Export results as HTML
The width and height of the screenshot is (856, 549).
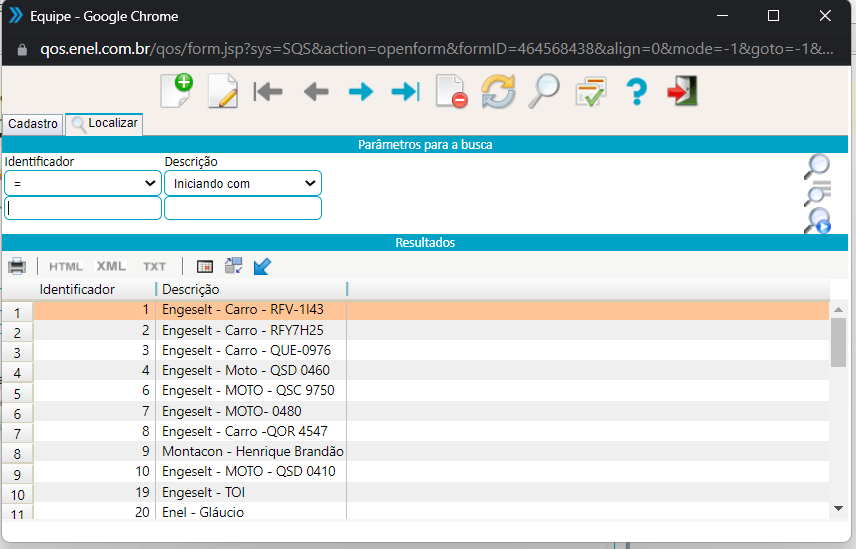pyautogui.click(x=66, y=266)
